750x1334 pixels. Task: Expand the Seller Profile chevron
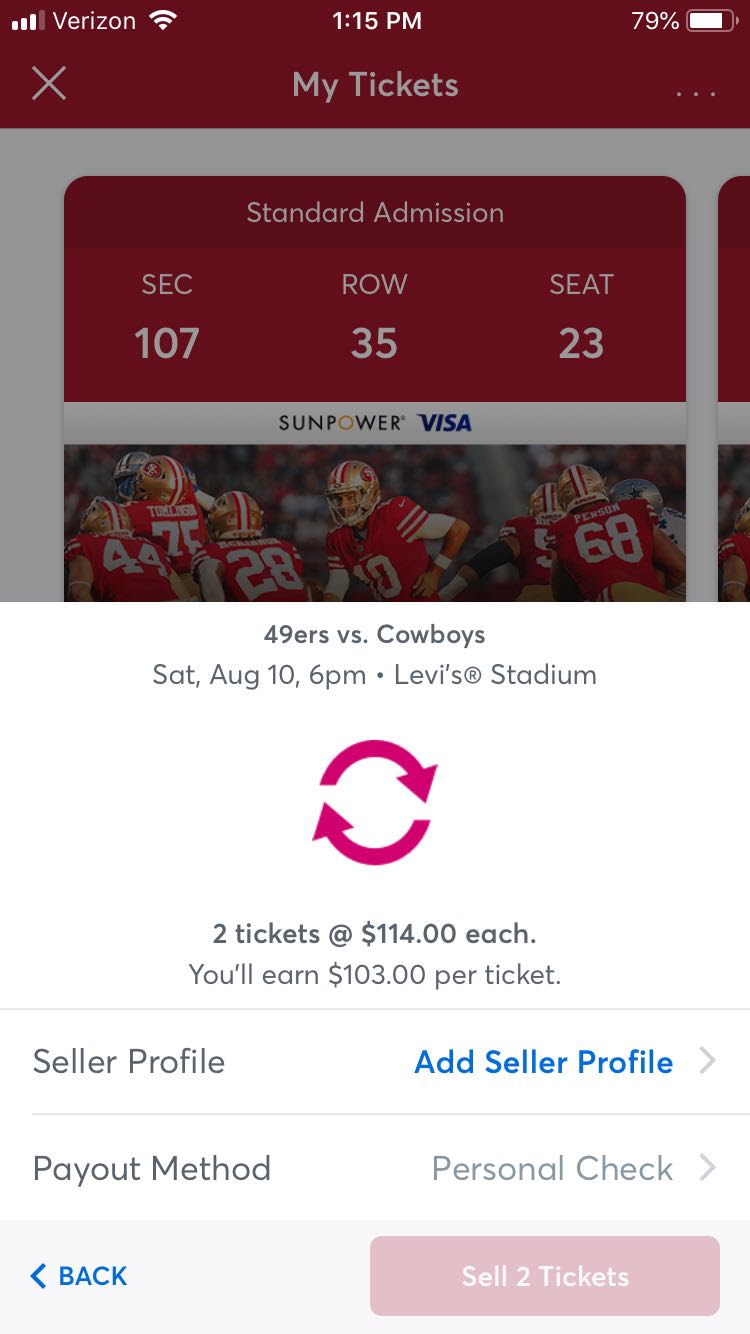pos(707,1061)
